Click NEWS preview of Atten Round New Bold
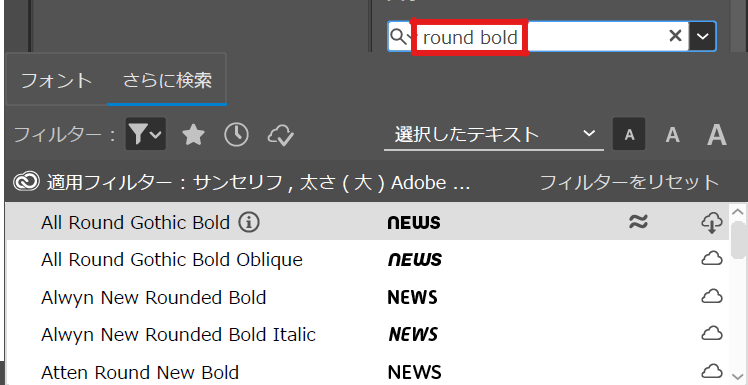748x385 pixels. tap(415, 372)
